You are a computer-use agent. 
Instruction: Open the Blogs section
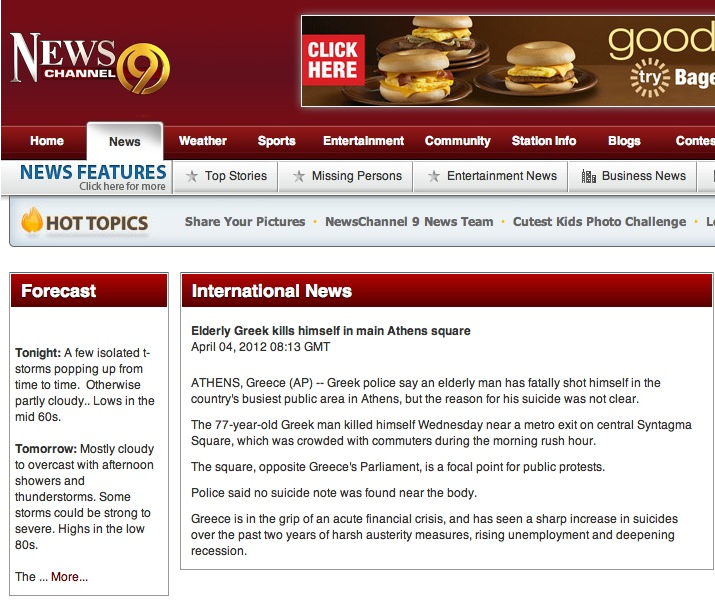point(624,141)
